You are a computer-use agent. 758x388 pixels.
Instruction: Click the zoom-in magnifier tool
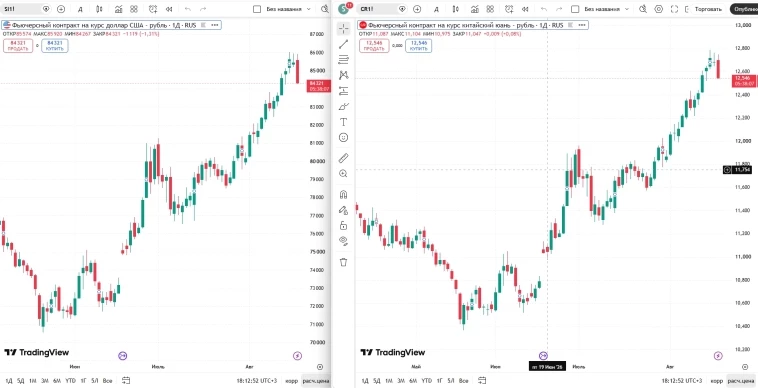pyautogui.click(x=344, y=173)
